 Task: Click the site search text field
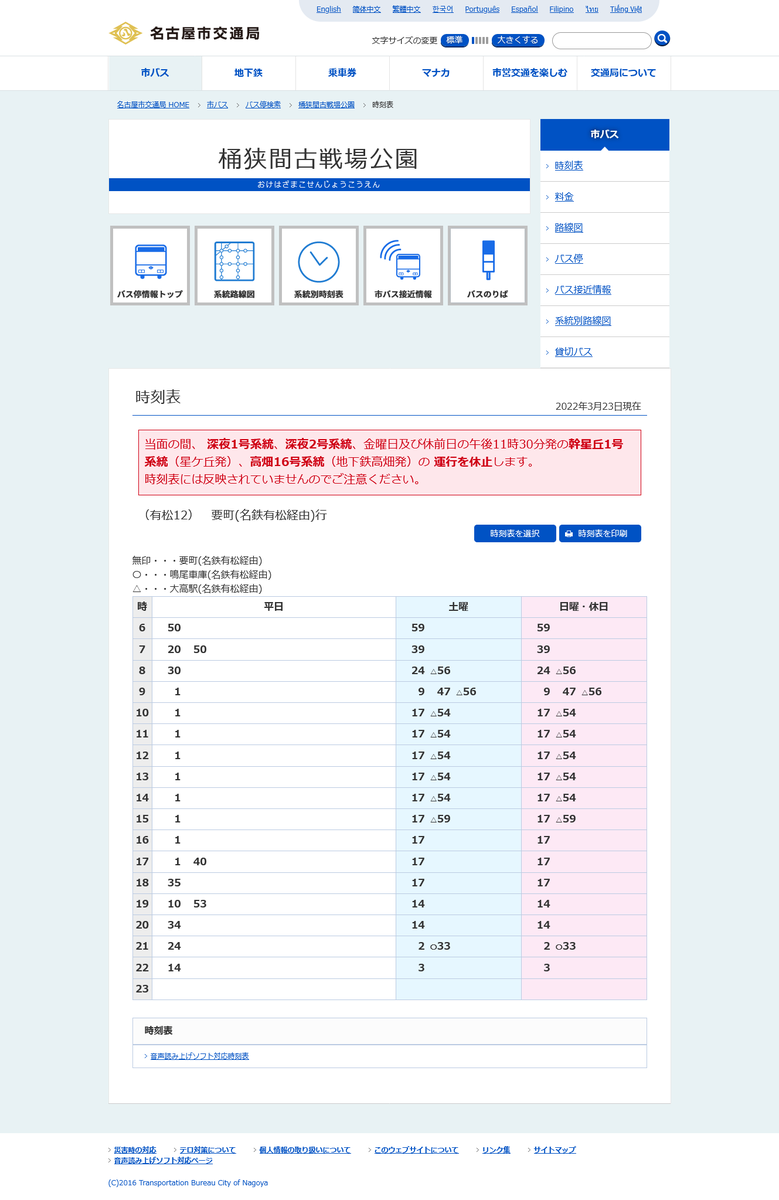[x=601, y=41]
